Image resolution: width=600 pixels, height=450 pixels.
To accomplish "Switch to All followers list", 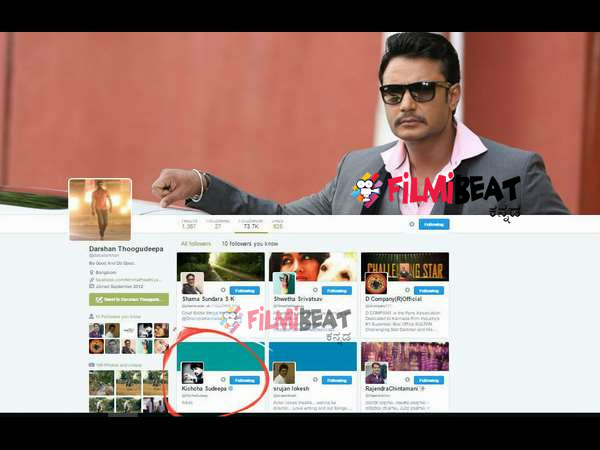I will [x=196, y=244].
